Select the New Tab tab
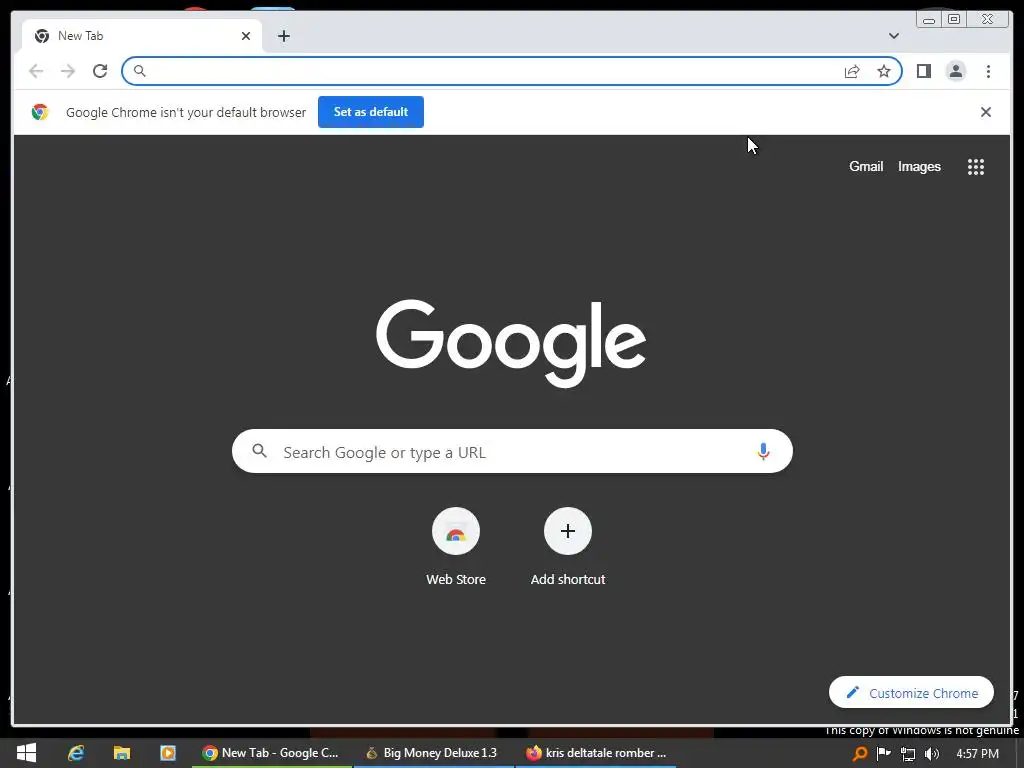Viewport: 1024px width, 768px height. pos(142,36)
